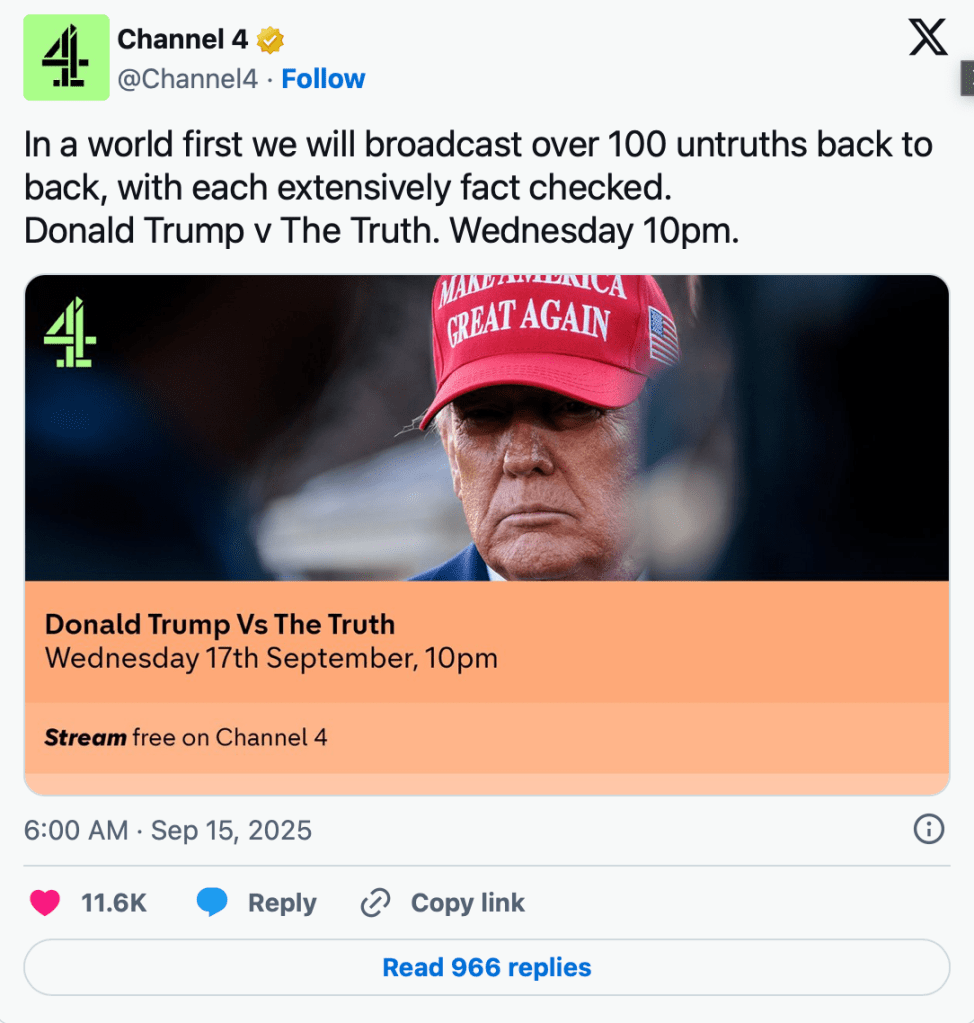Open the tweet info circle icon

pos(929,829)
